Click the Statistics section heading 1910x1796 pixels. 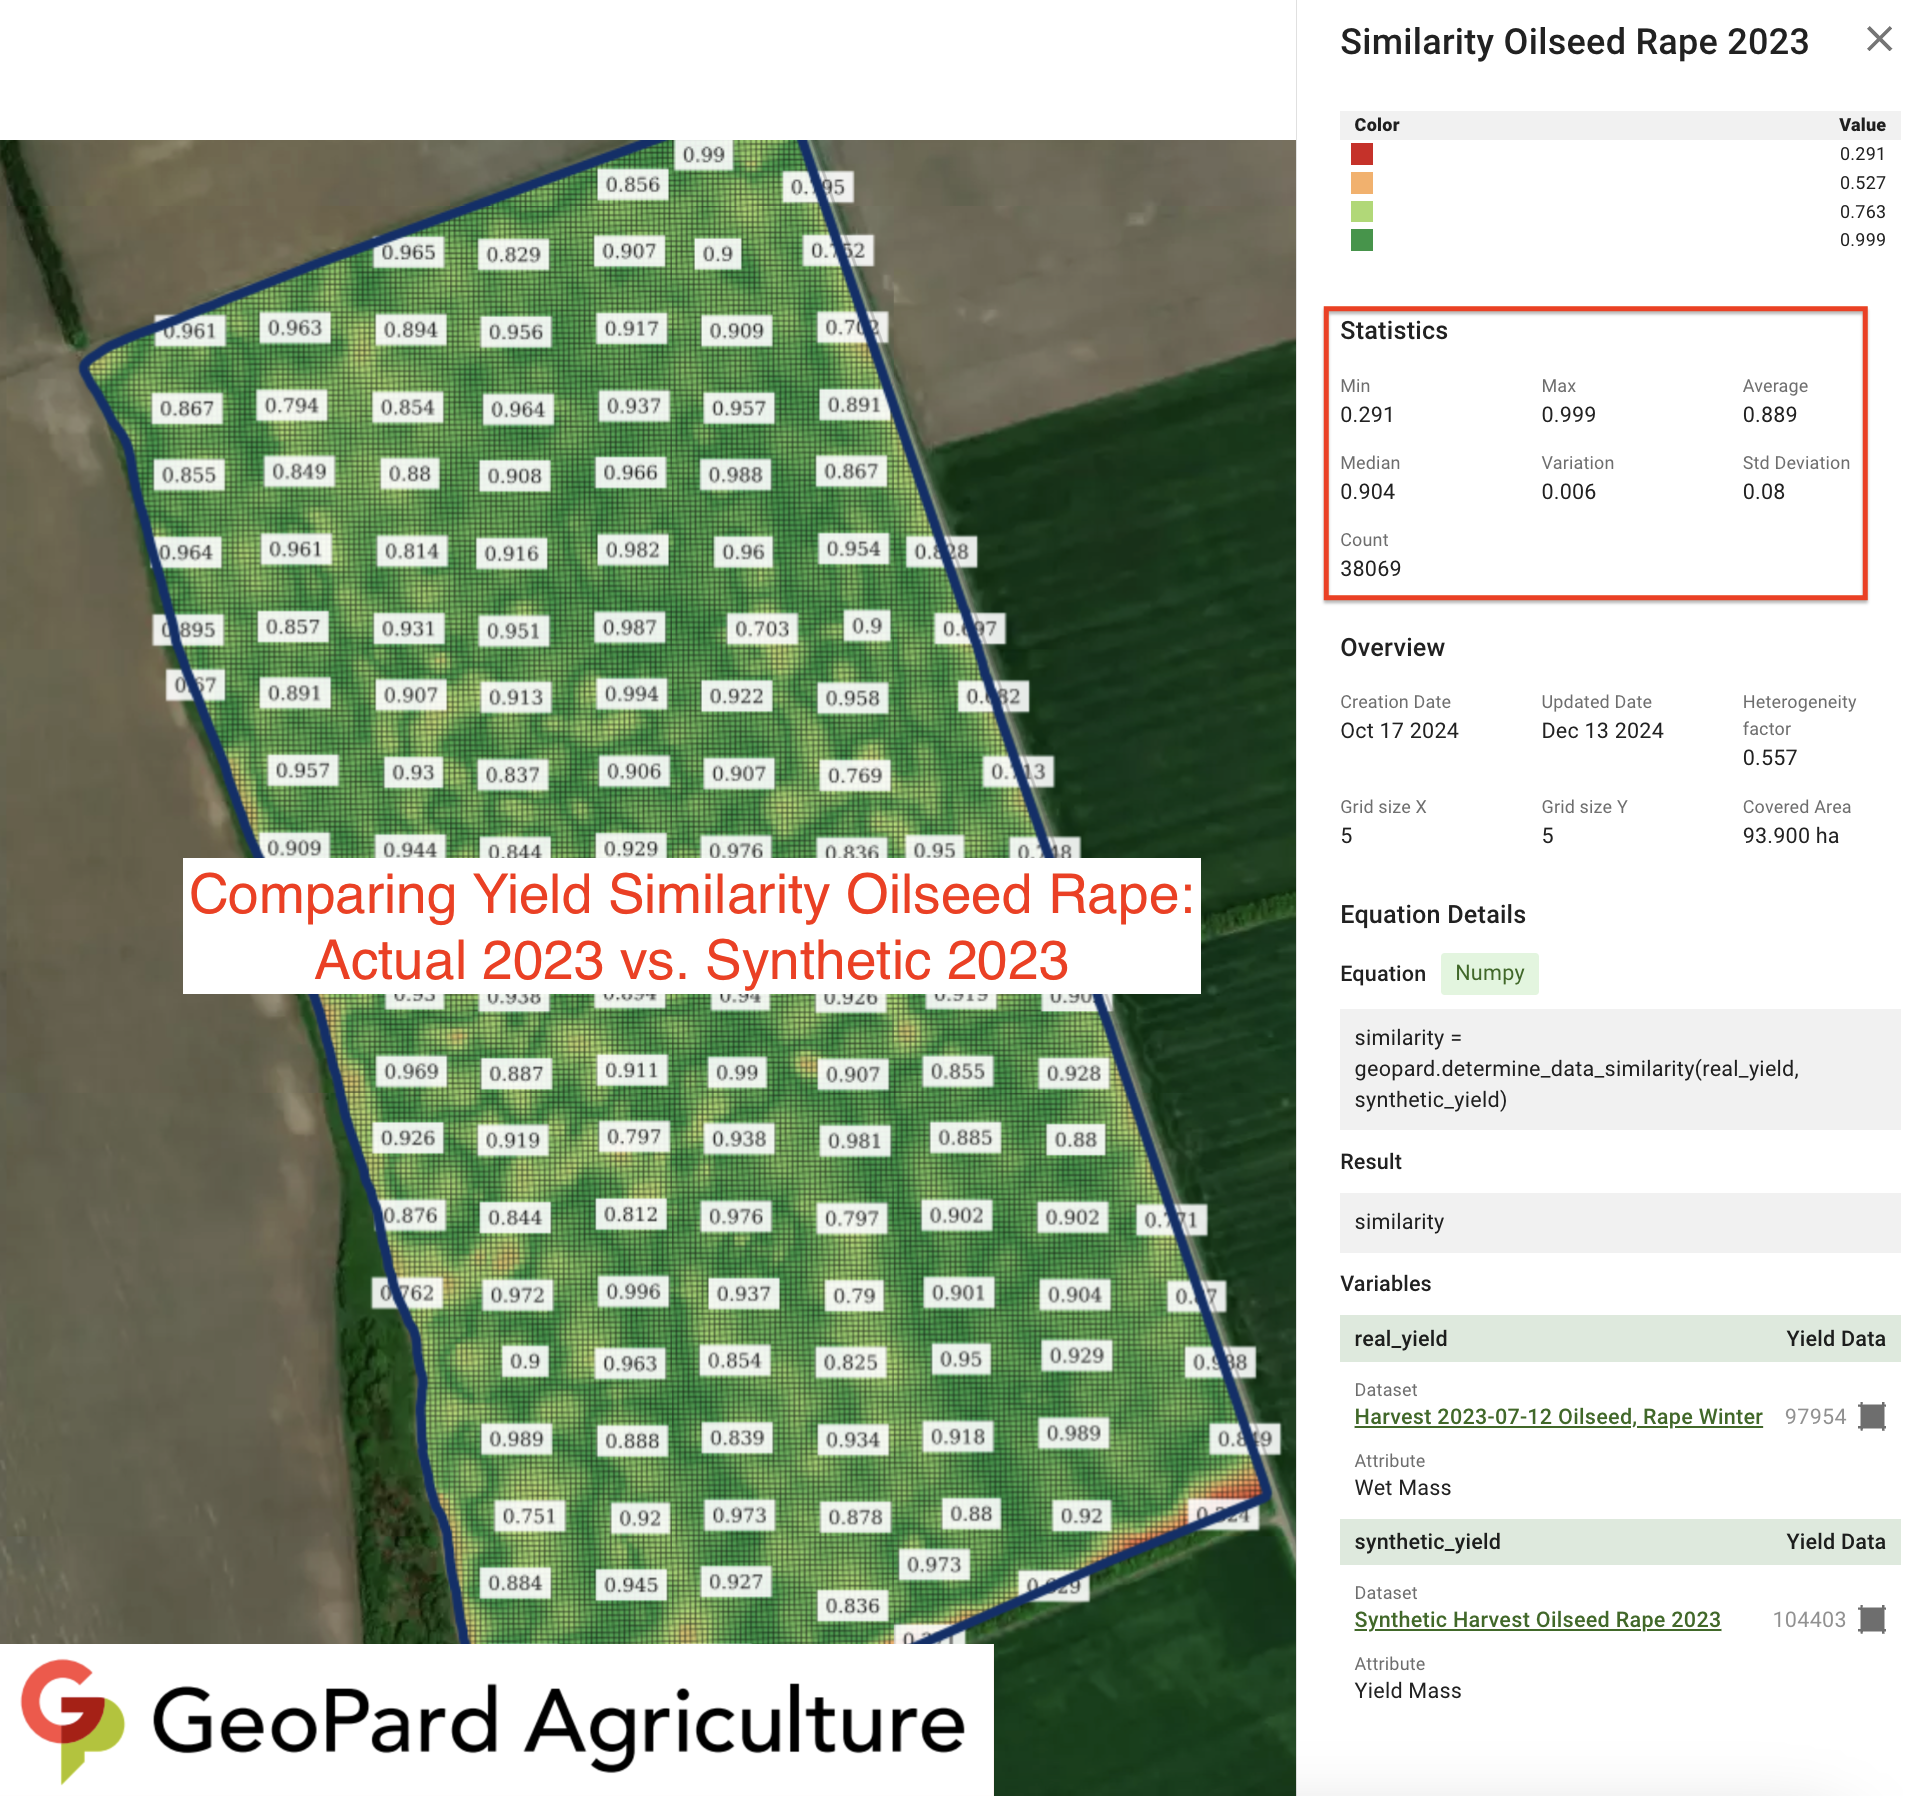tap(1393, 331)
